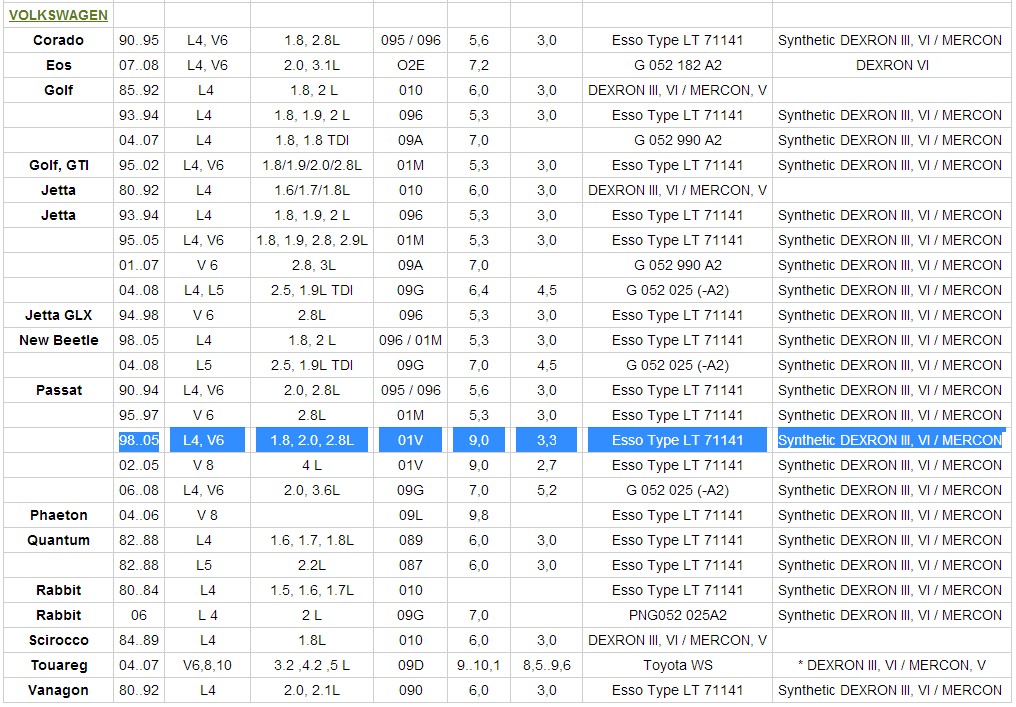Select the 80..84 year range for Rabbit
The width and height of the screenshot is (1016, 707).
click(139, 590)
